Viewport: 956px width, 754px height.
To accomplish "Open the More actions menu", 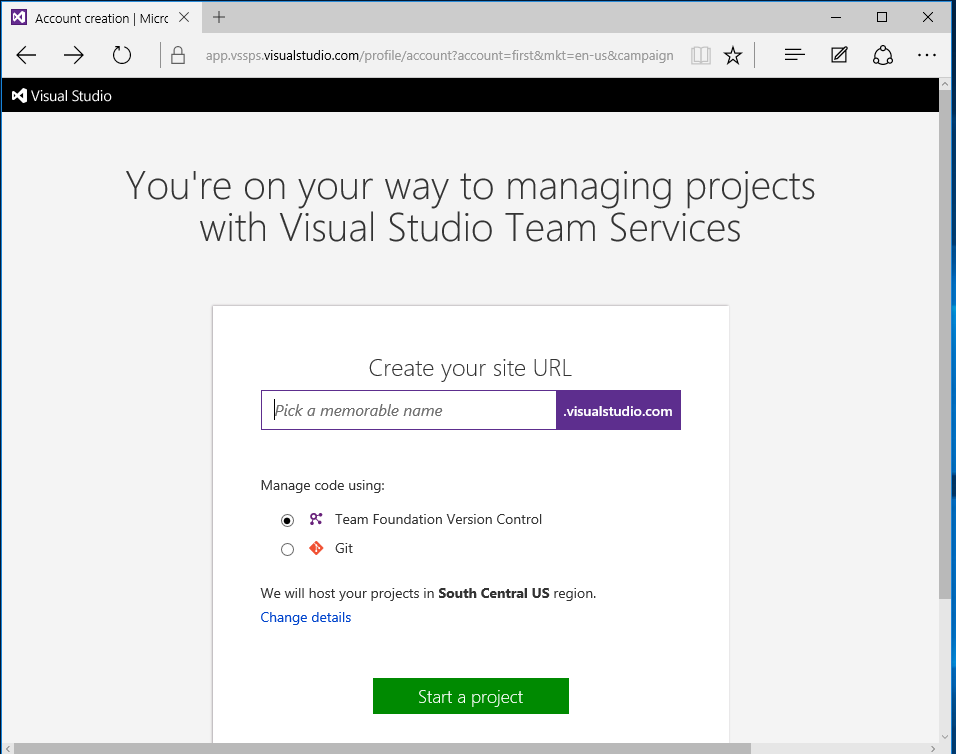I will pyautogui.click(x=927, y=55).
